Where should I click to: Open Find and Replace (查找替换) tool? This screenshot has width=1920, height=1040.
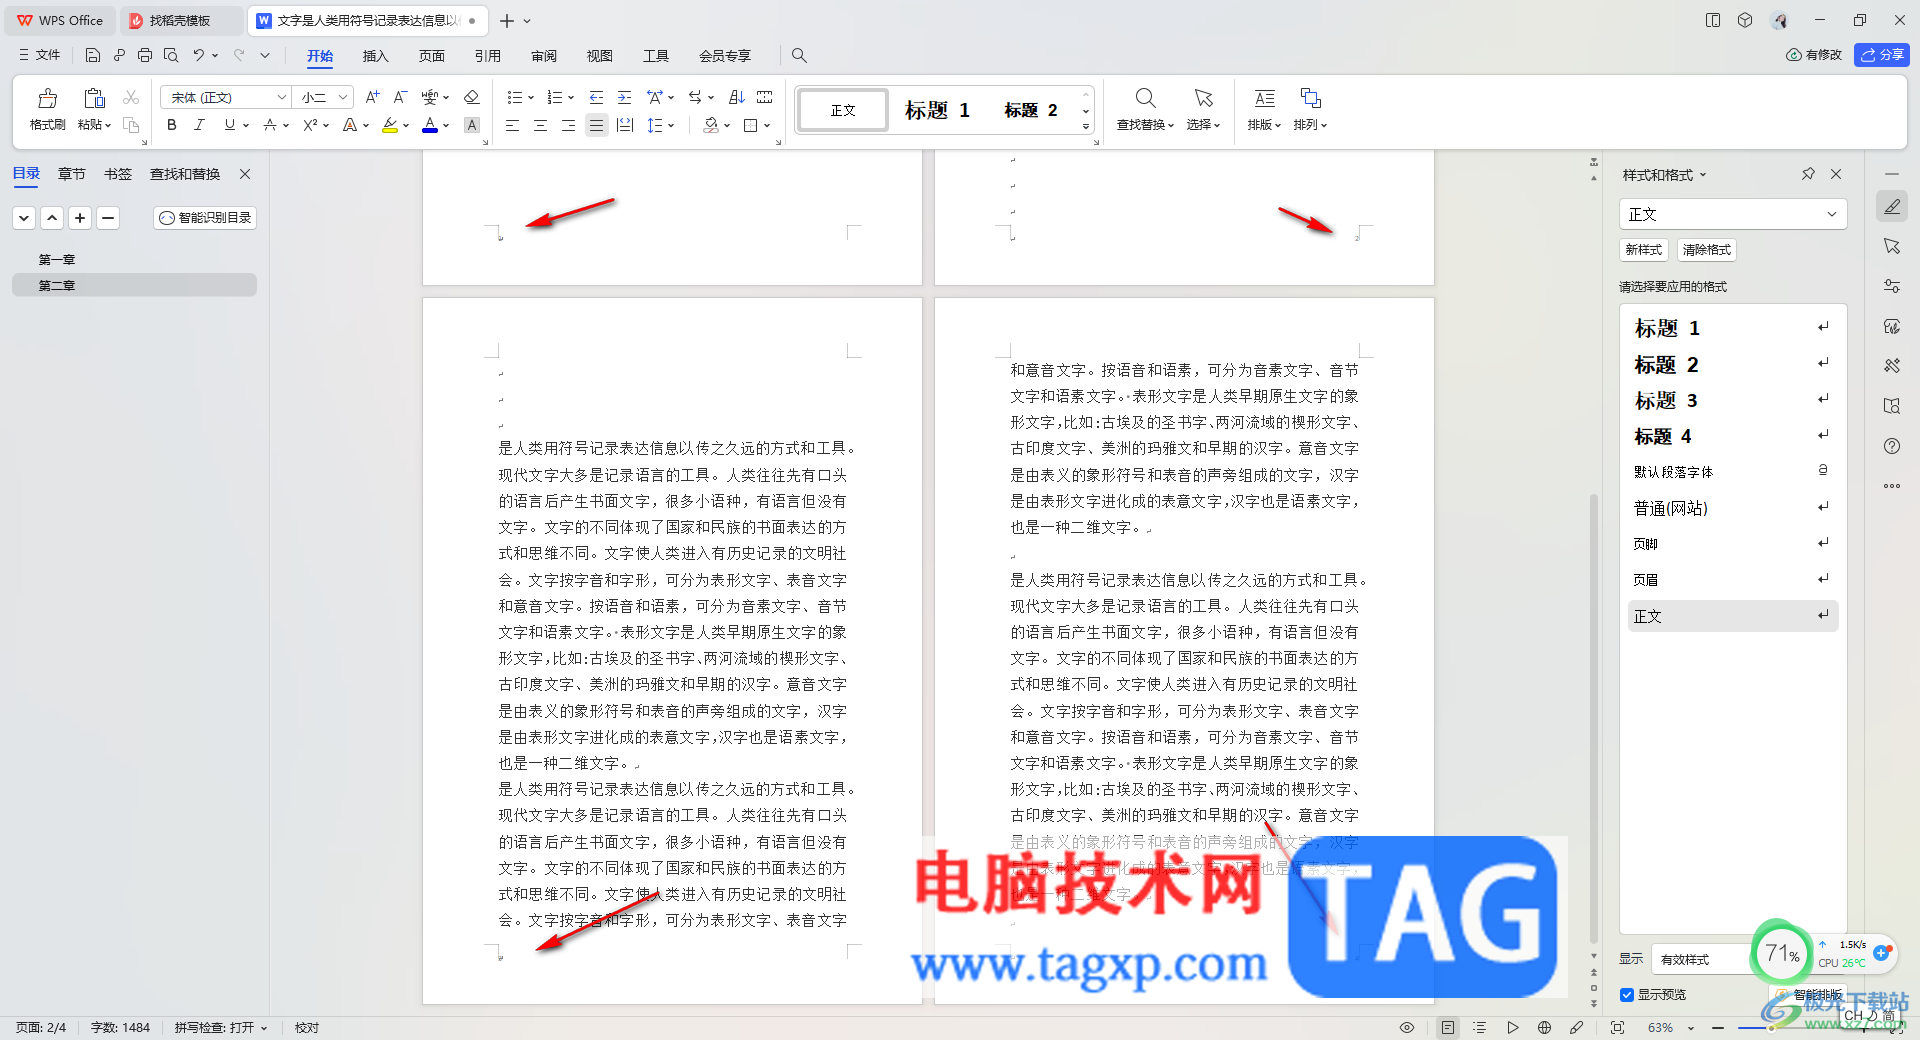point(1145,109)
